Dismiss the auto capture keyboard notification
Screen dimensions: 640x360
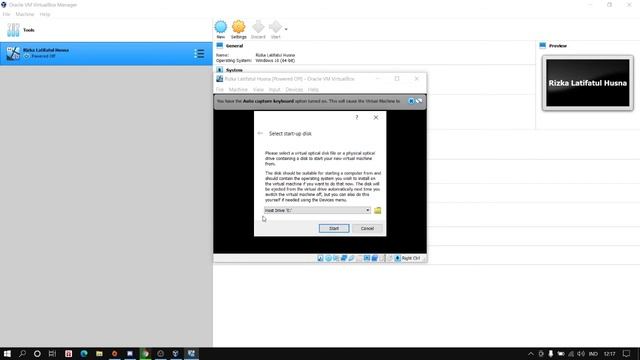coord(411,101)
